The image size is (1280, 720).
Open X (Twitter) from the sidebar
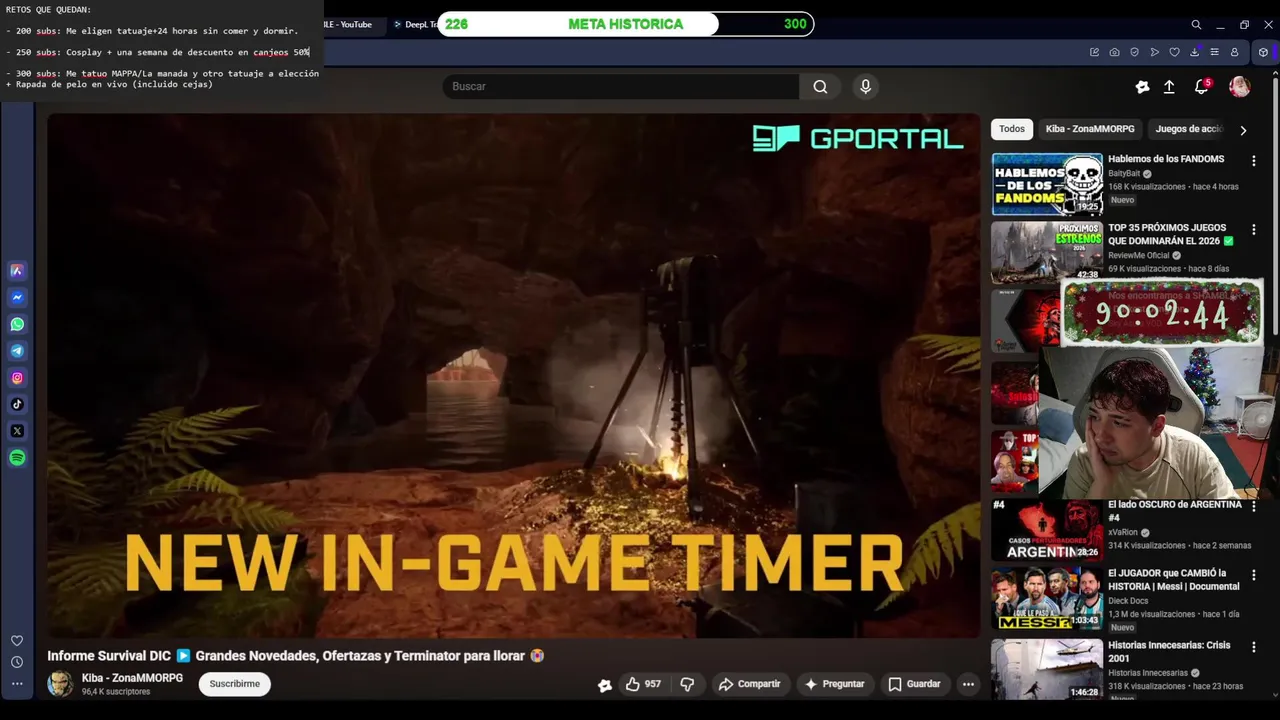pos(17,431)
